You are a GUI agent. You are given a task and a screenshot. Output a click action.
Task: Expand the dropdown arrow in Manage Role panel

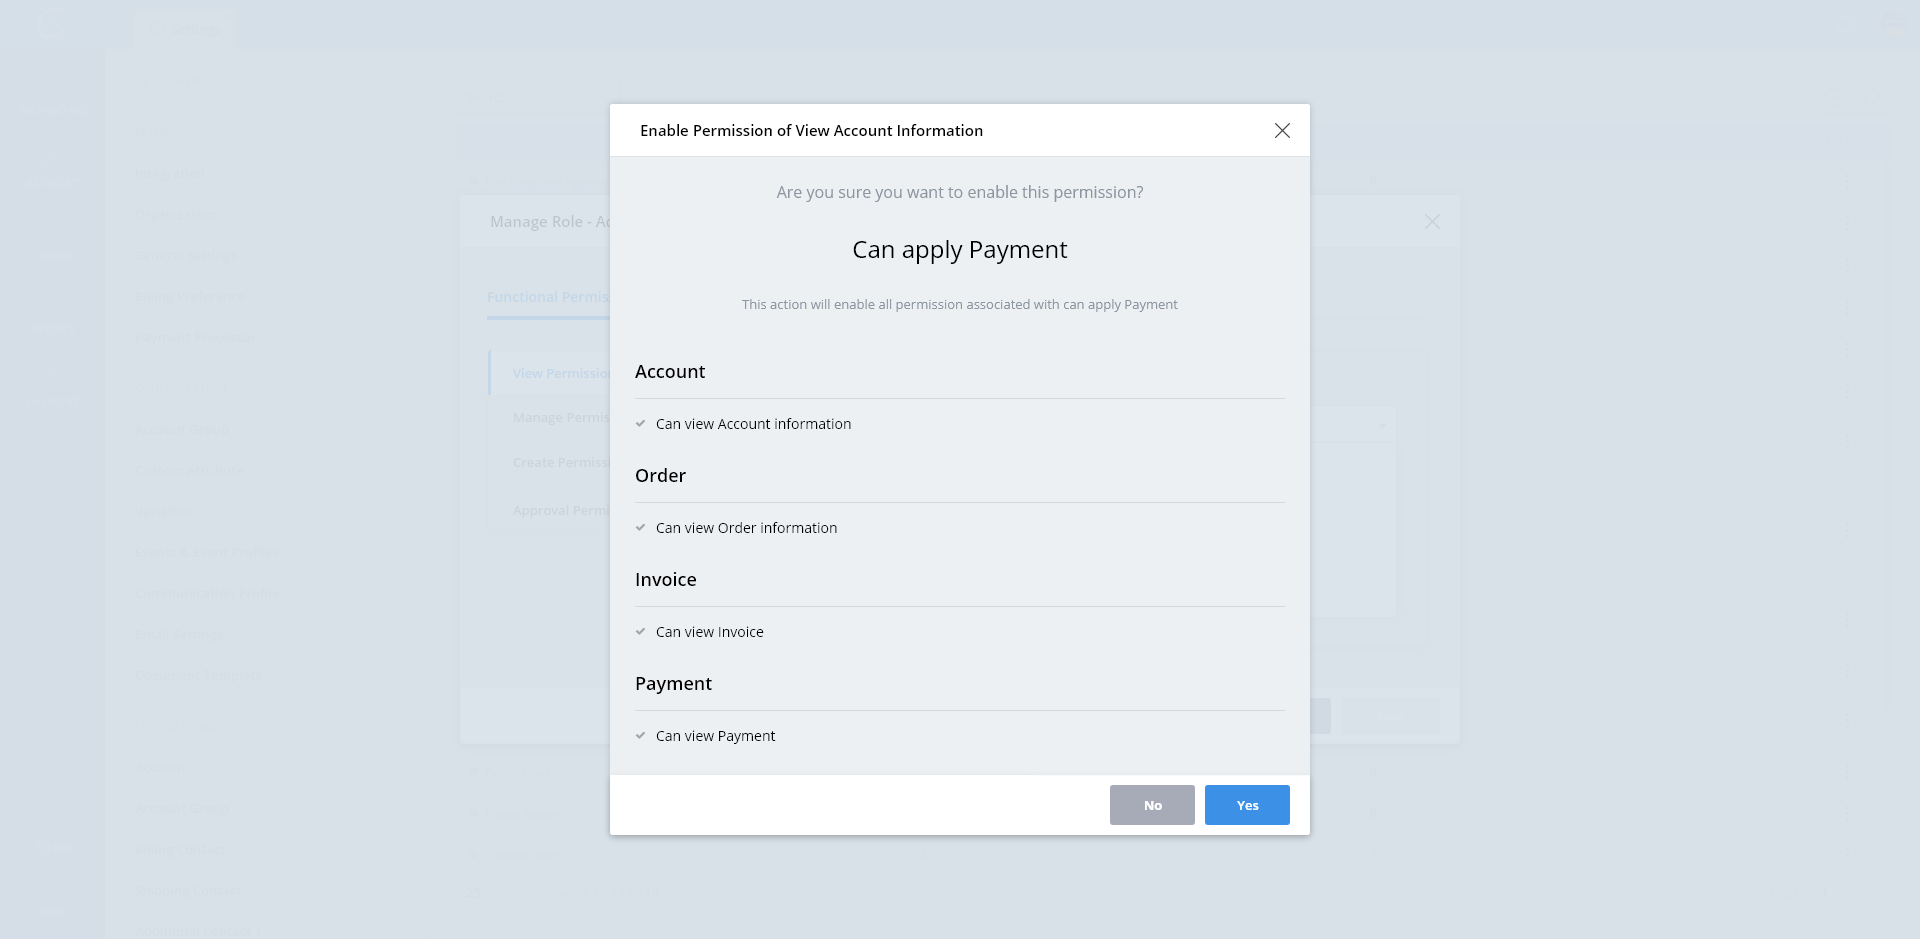pyautogui.click(x=1382, y=426)
